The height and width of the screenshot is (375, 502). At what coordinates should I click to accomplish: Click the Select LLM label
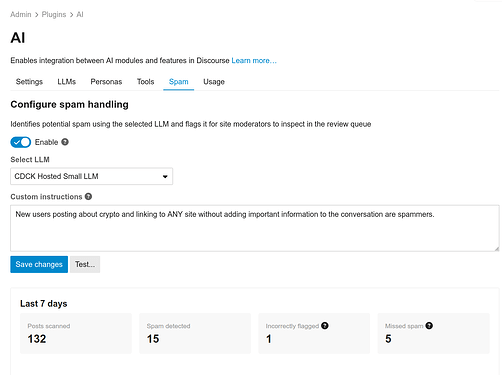(x=30, y=160)
